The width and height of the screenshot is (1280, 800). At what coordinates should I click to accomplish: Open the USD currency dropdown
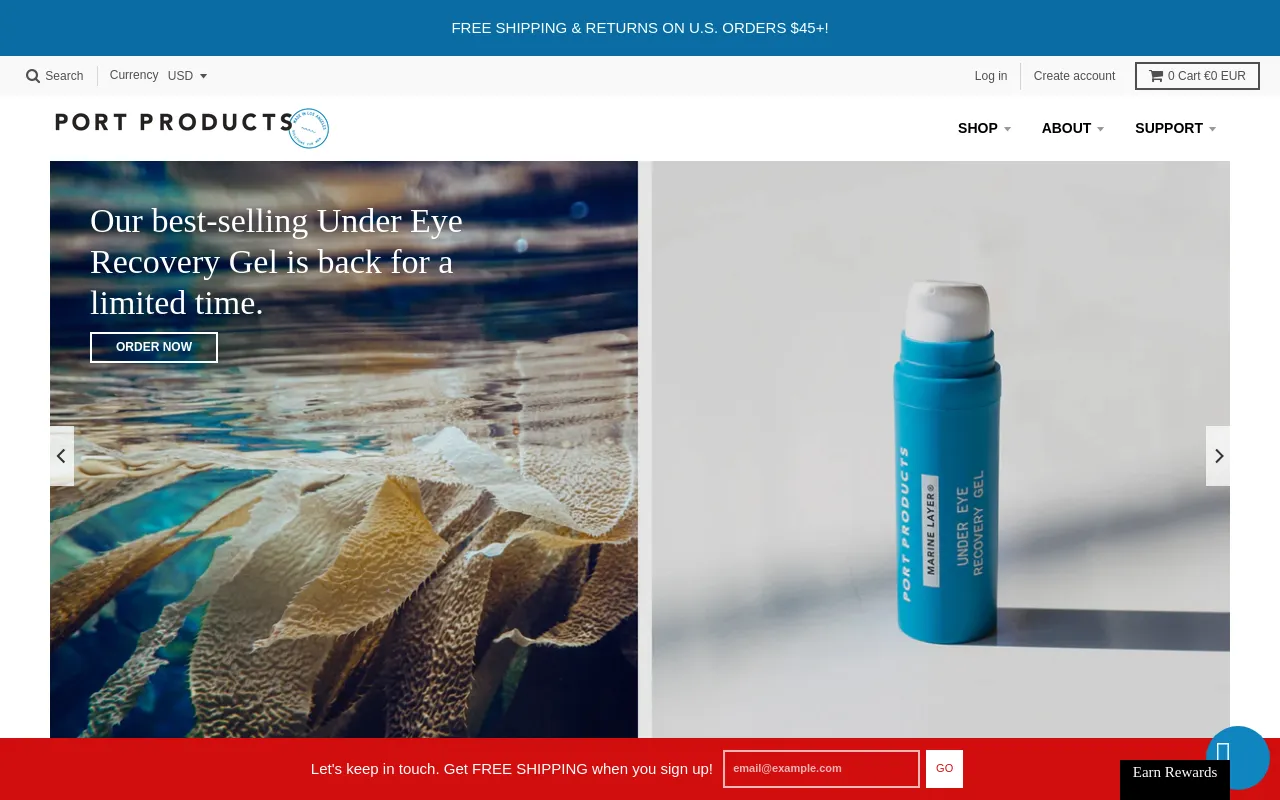[188, 76]
